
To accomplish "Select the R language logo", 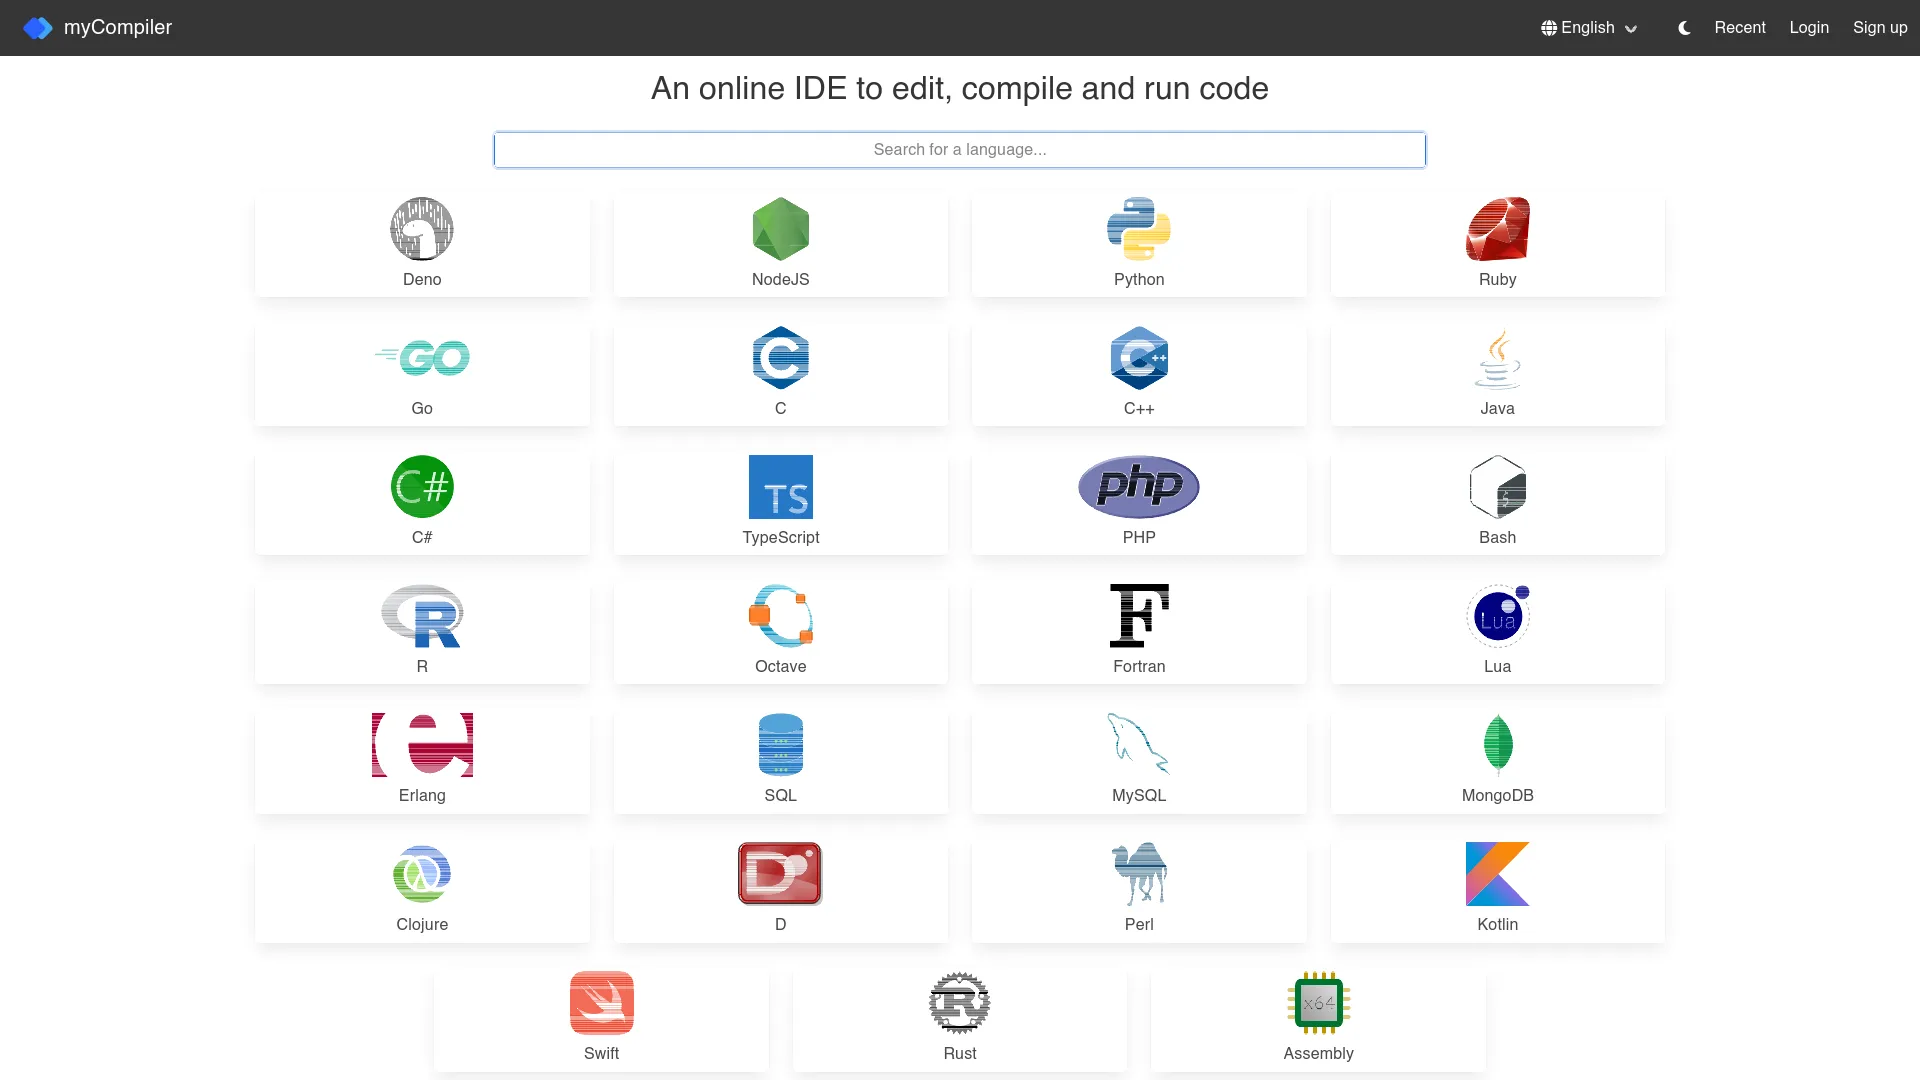I will 422,616.
